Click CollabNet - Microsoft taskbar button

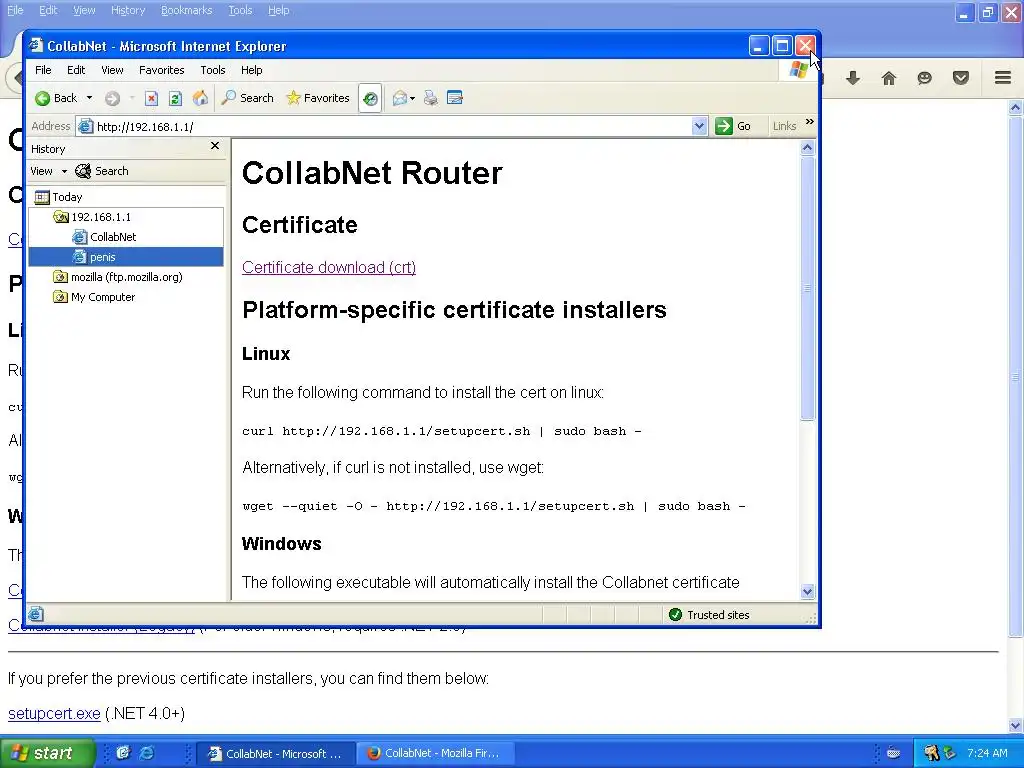(275, 753)
